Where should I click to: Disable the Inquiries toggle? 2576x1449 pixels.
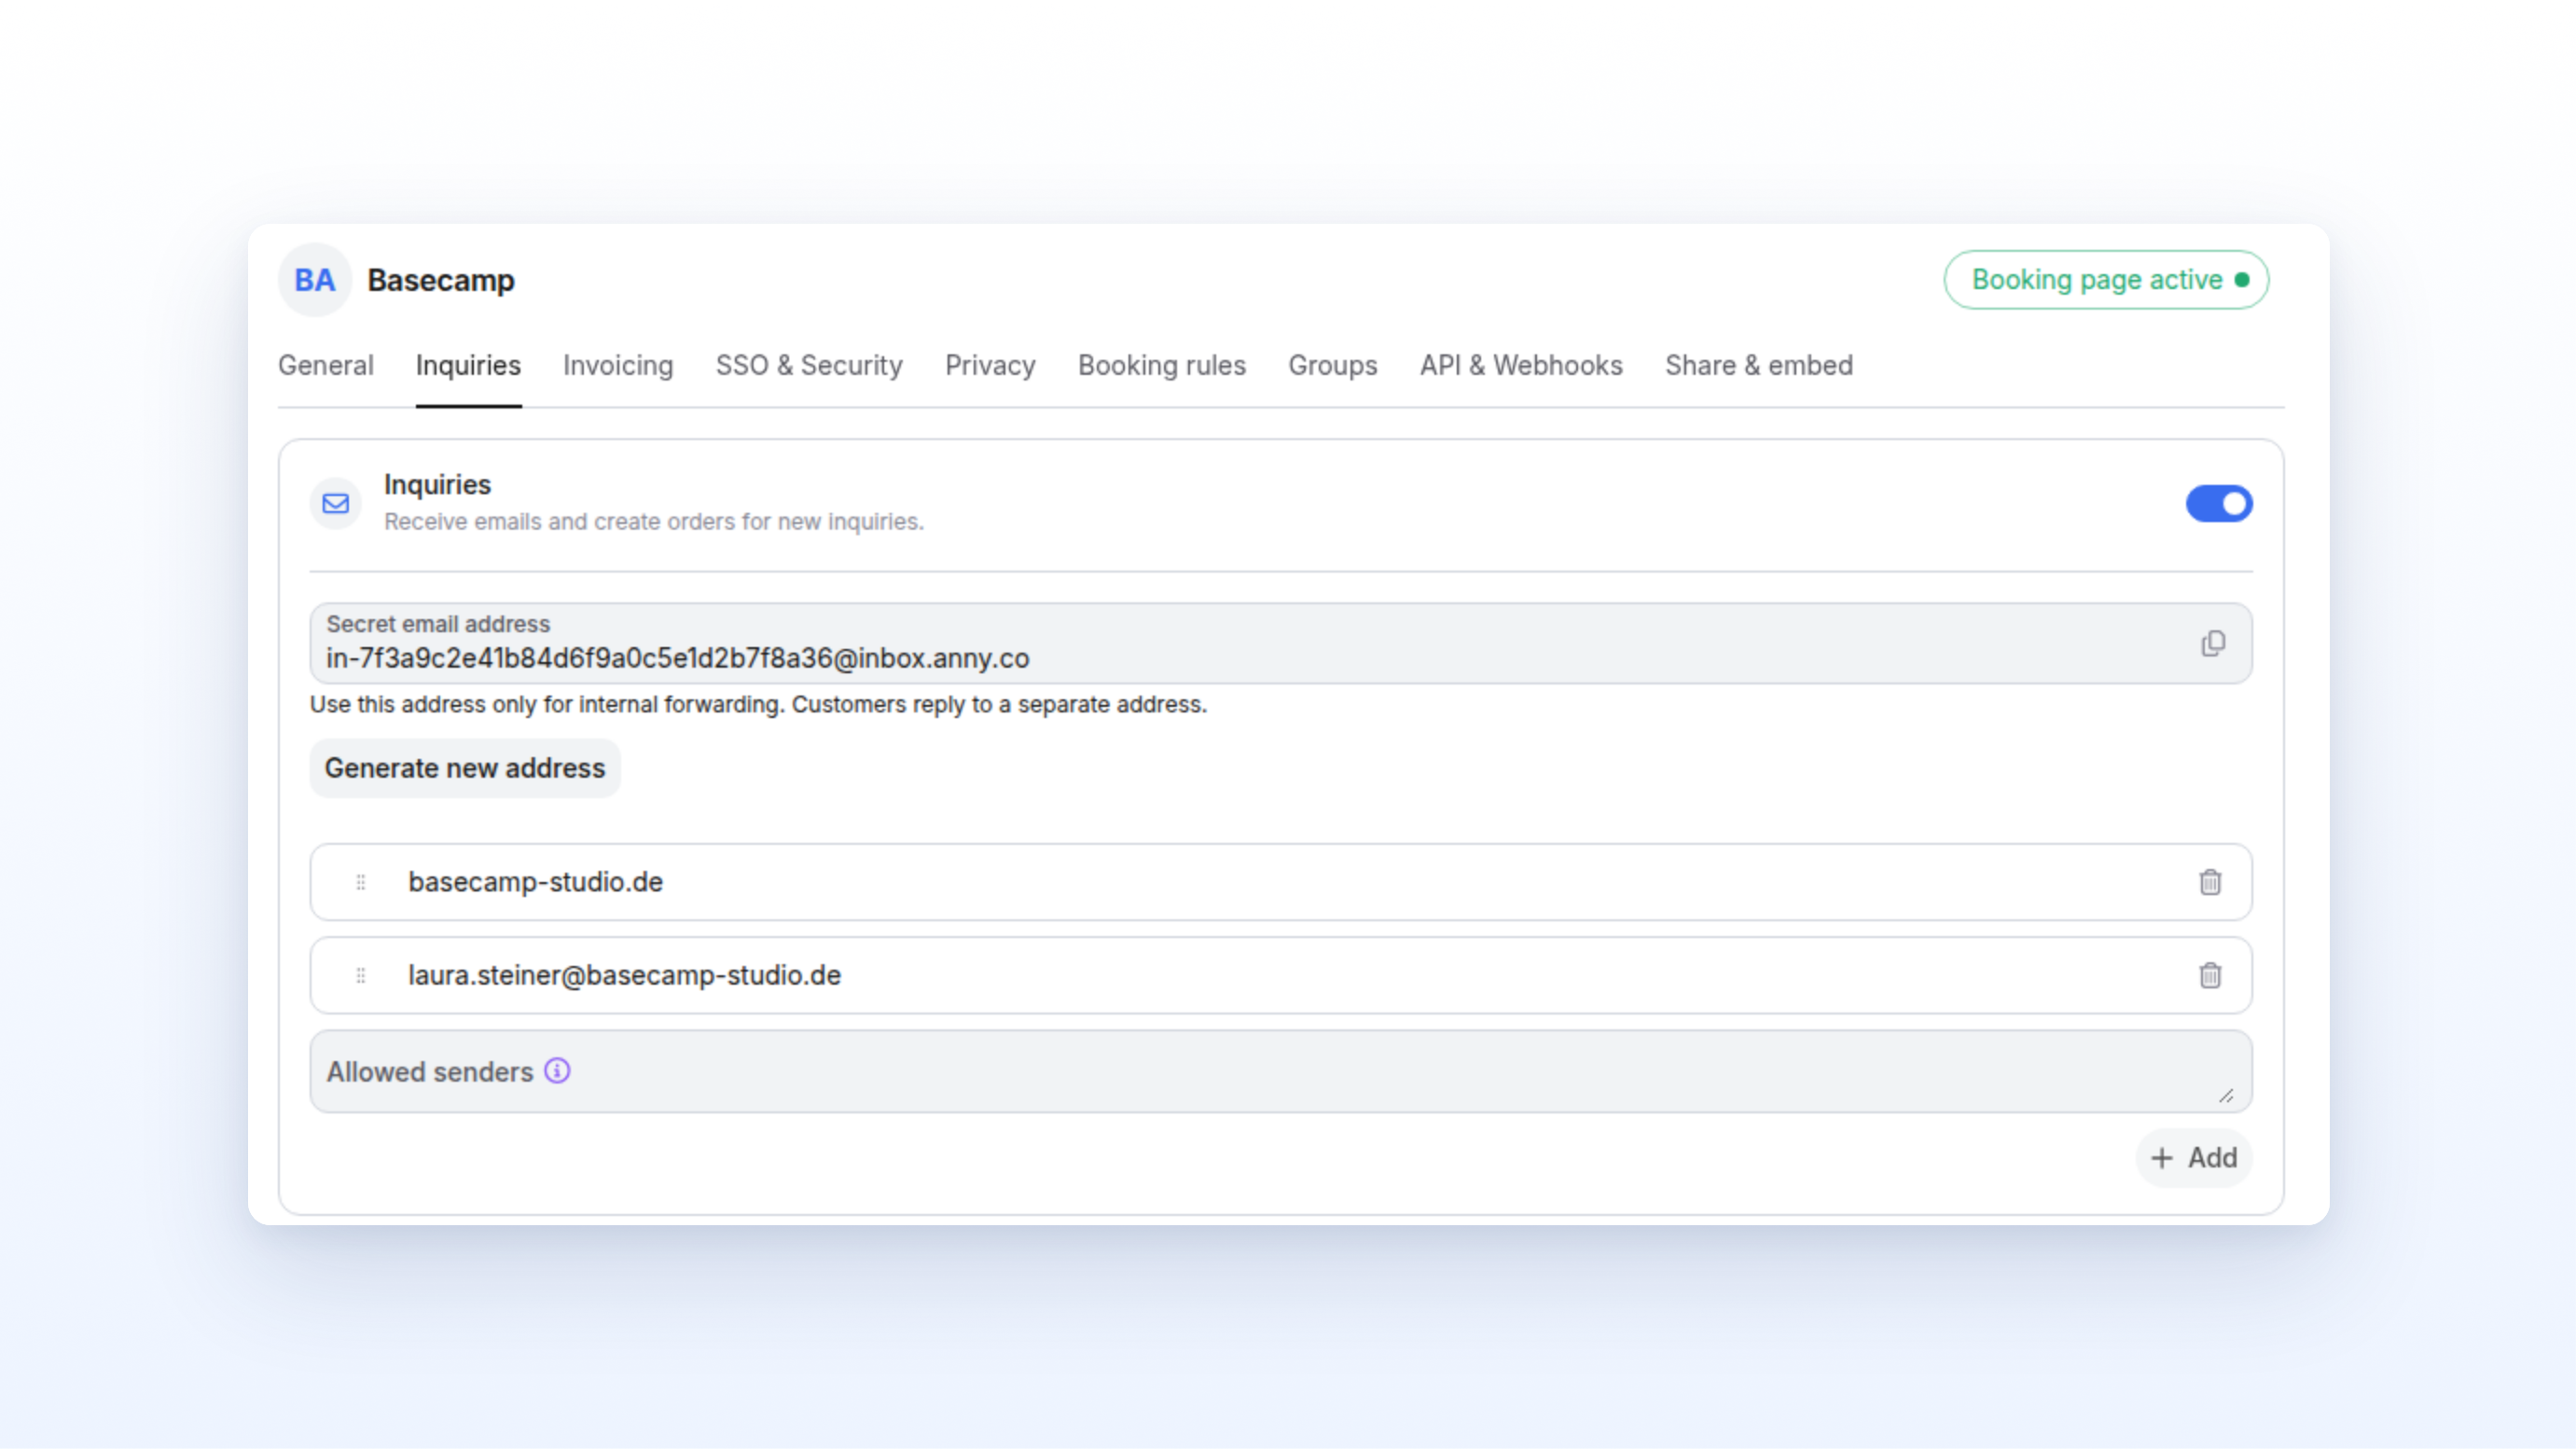[2218, 503]
